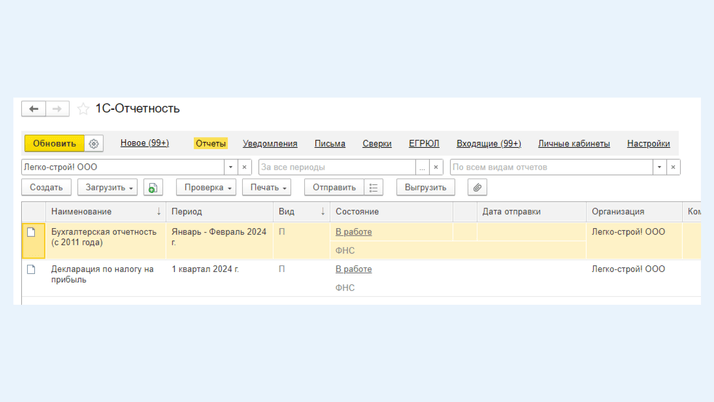Click the paperclip attachment icon

[x=477, y=188]
